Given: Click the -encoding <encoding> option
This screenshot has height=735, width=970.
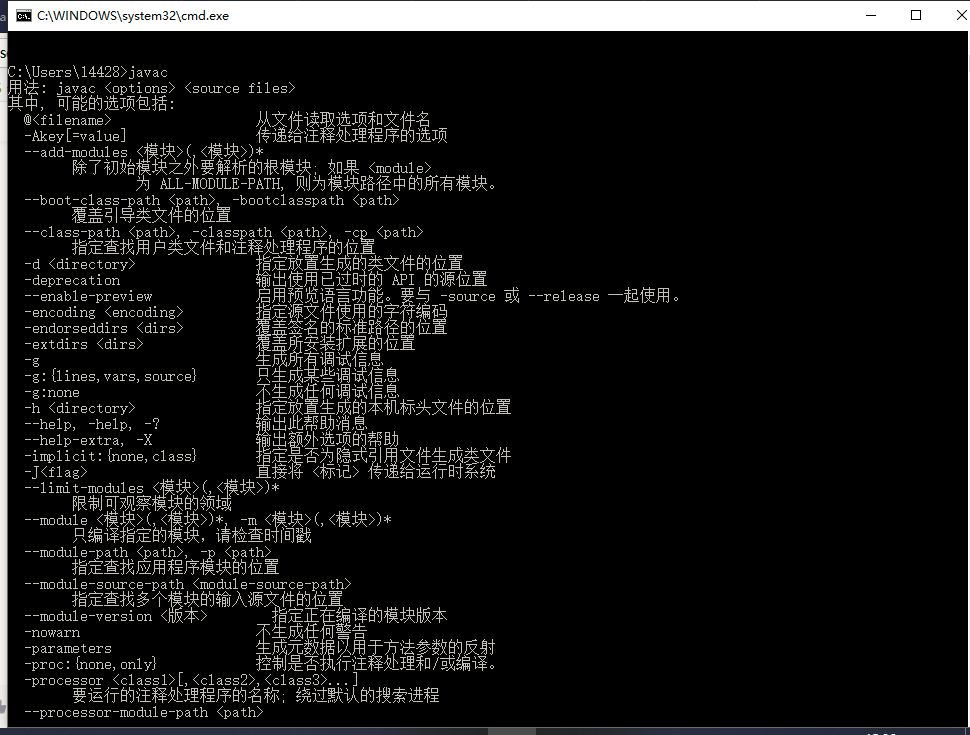Looking at the screenshot, I should click(x=103, y=312).
